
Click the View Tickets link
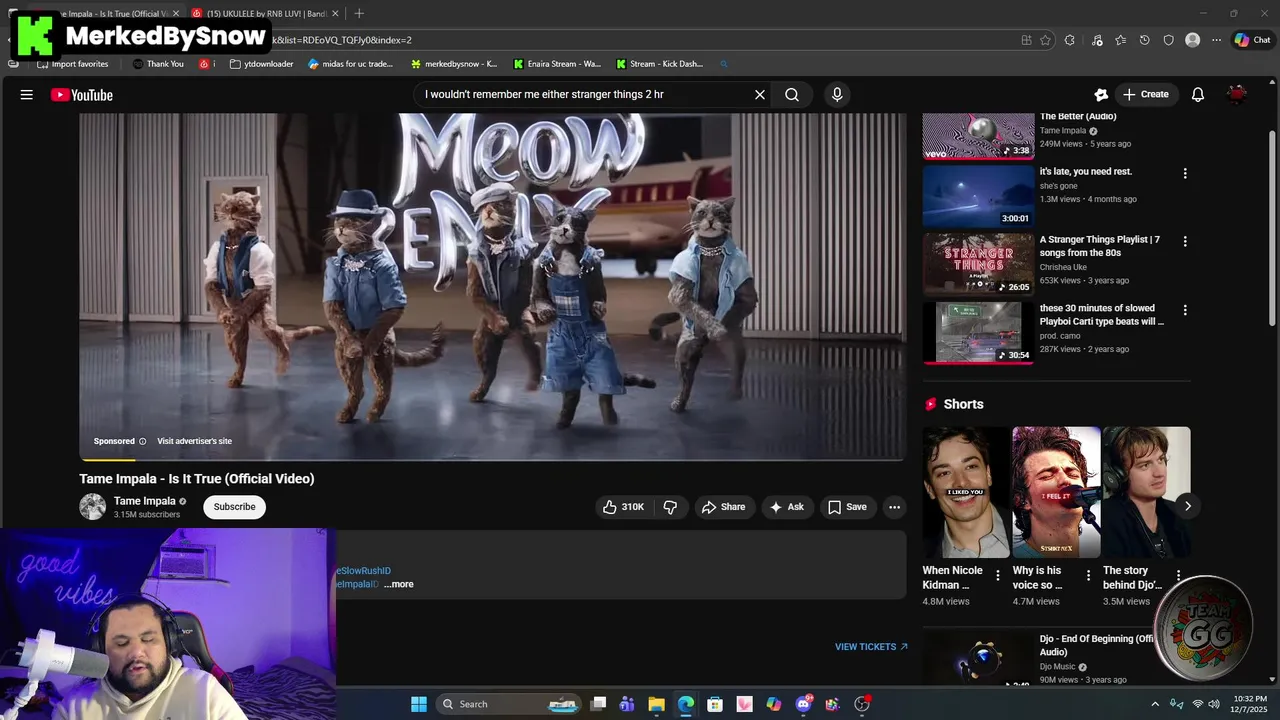[871, 647]
